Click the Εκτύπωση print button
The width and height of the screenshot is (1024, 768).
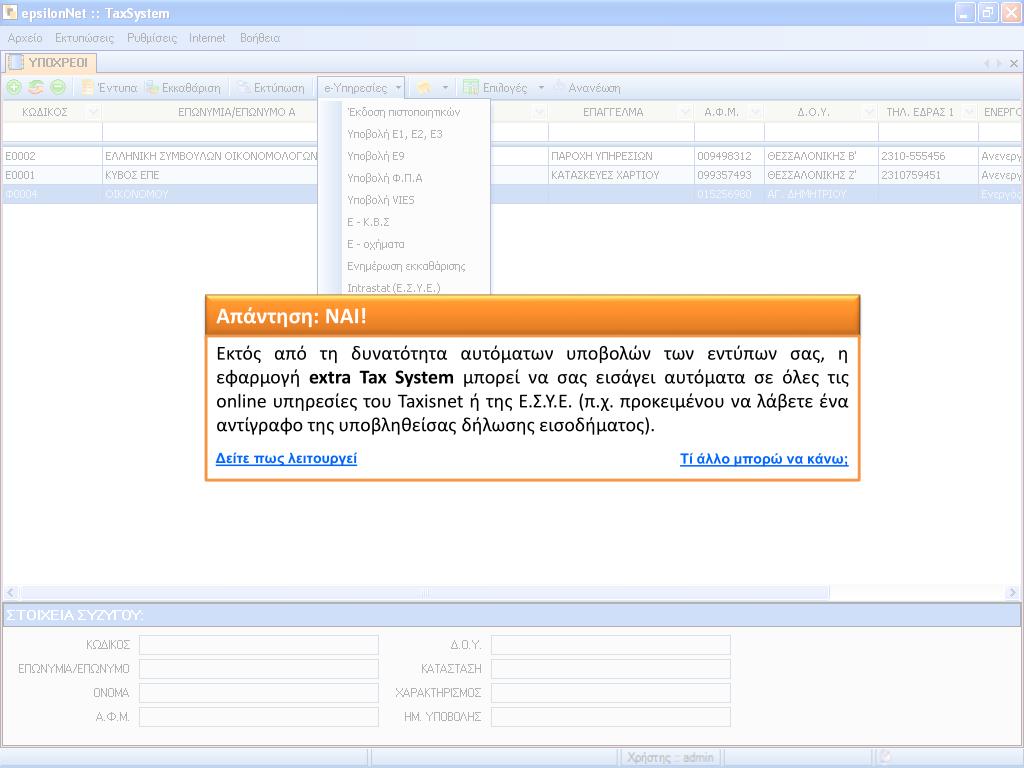click(271, 88)
